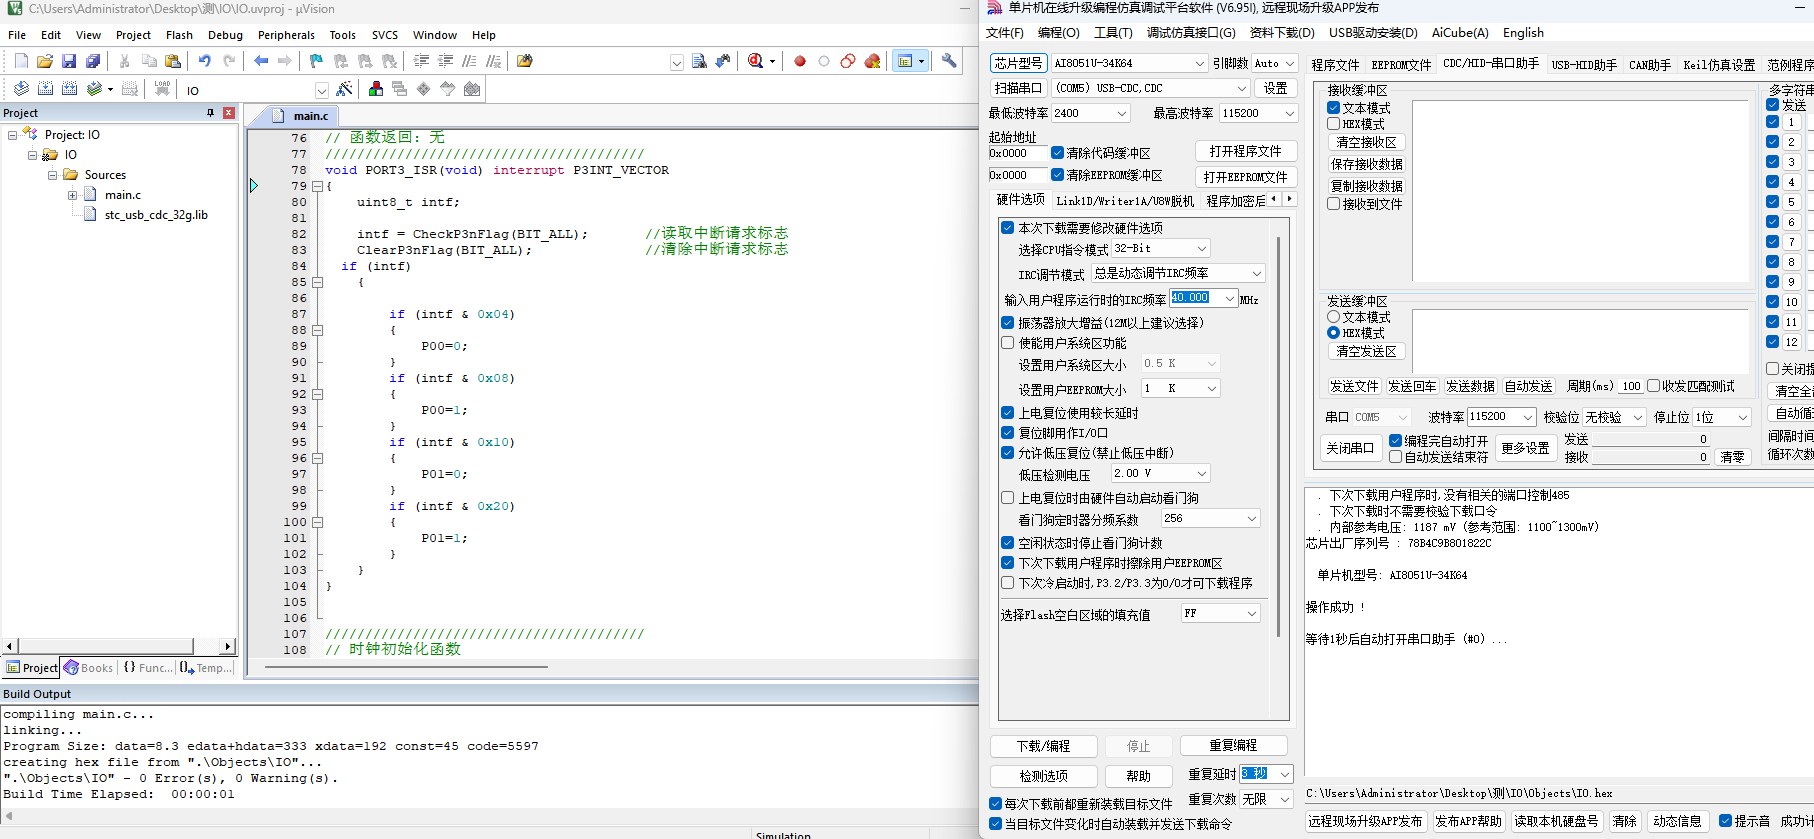This screenshot has height=839, width=1814.
Task: Uncheck 本次下载需要修改硬件选项
Action: point(1008,228)
